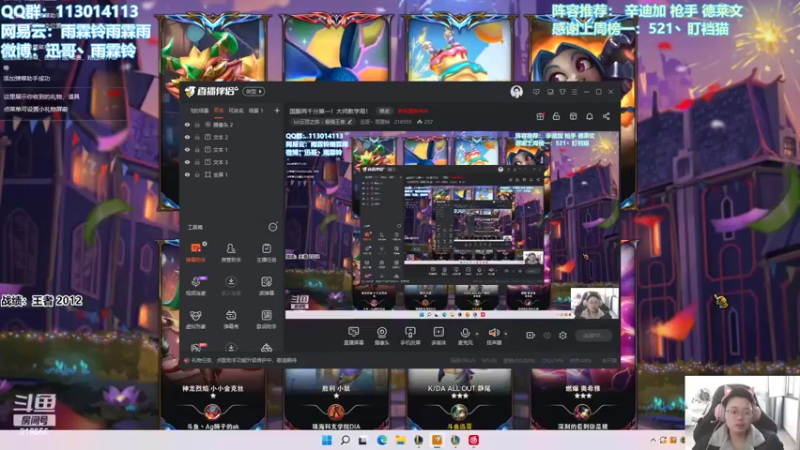Click the status bar announcement text
Viewport: 800px width, 450px height.
point(244,360)
